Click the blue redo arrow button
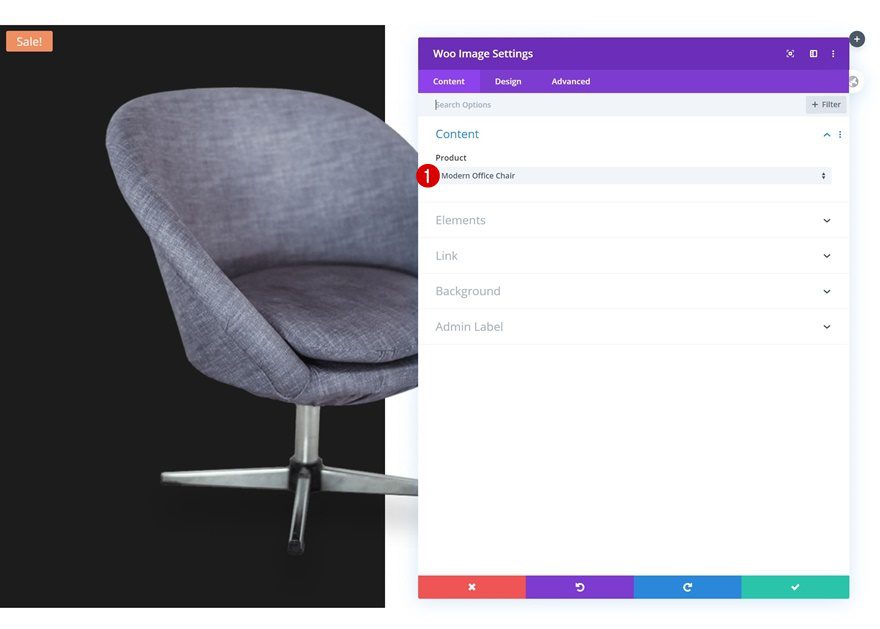The height and width of the screenshot is (629, 880). [688, 587]
